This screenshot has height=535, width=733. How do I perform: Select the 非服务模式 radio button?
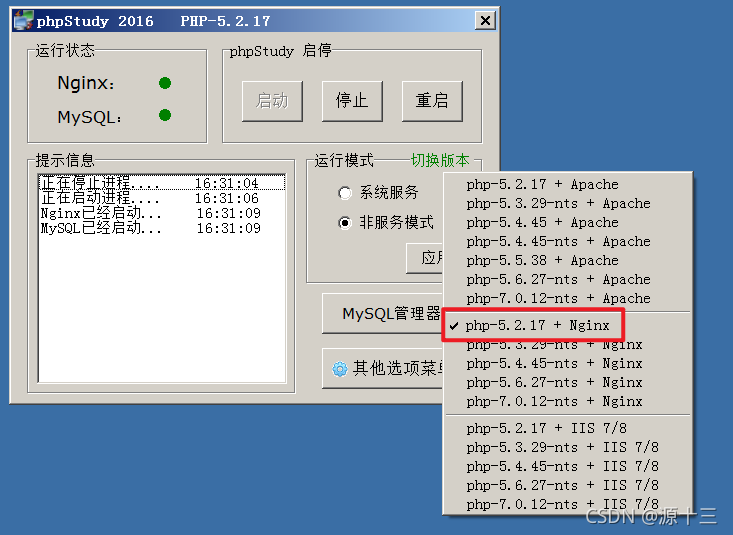(x=345, y=223)
